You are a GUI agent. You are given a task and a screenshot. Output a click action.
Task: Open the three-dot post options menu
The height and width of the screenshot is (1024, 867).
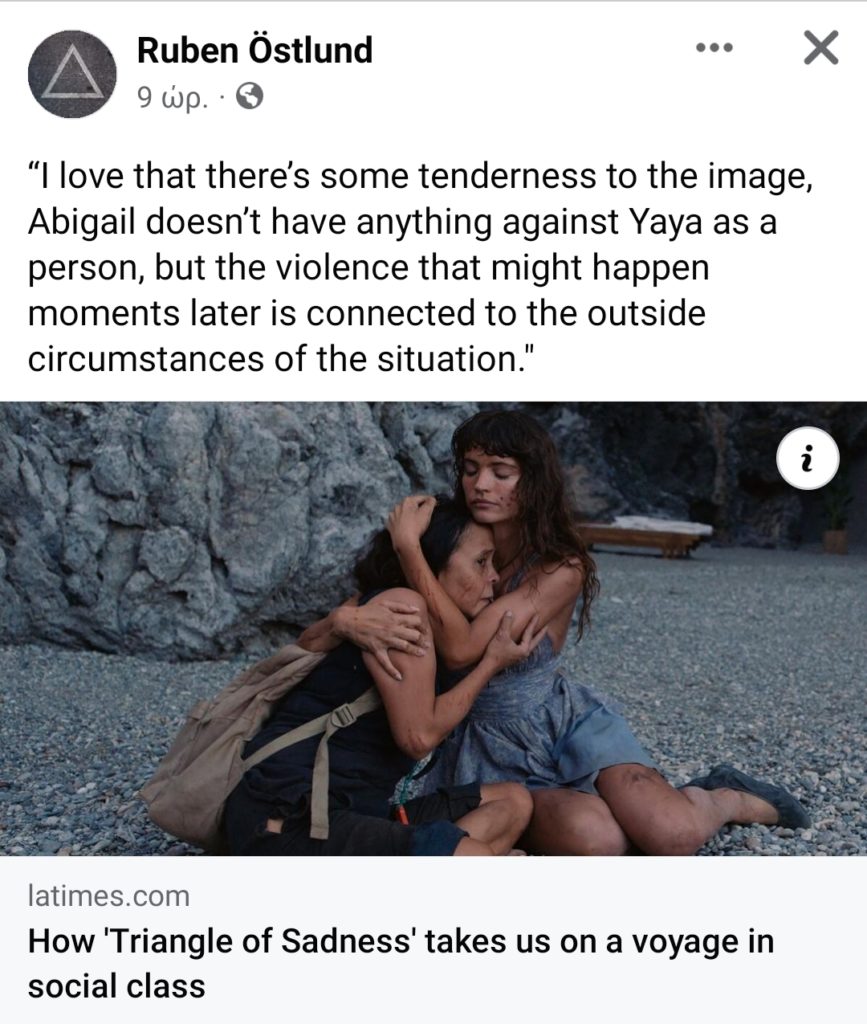coord(715,48)
